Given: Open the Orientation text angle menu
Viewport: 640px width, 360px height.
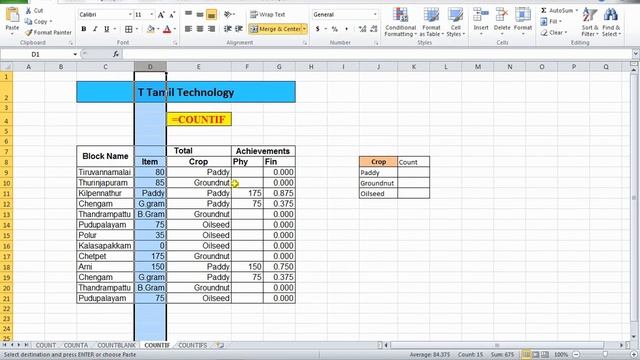Looking at the screenshot, I should coord(229,15).
